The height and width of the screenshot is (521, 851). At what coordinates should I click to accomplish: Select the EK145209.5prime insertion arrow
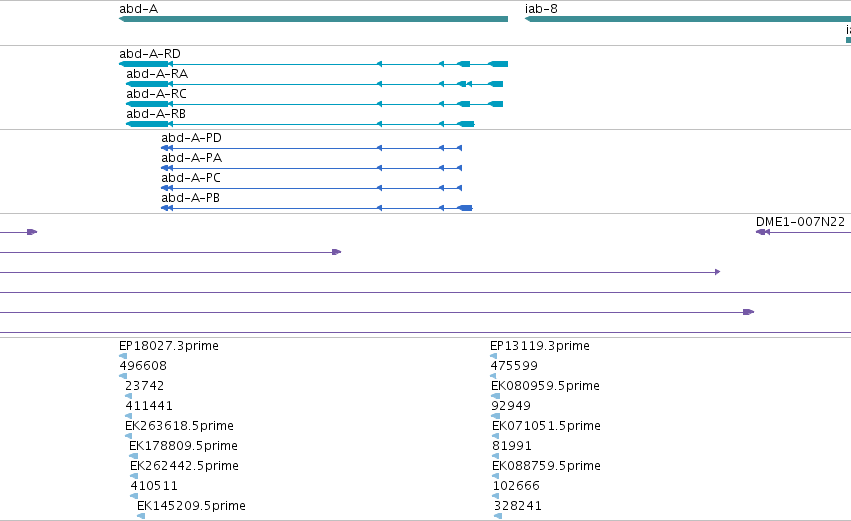tap(141, 516)
